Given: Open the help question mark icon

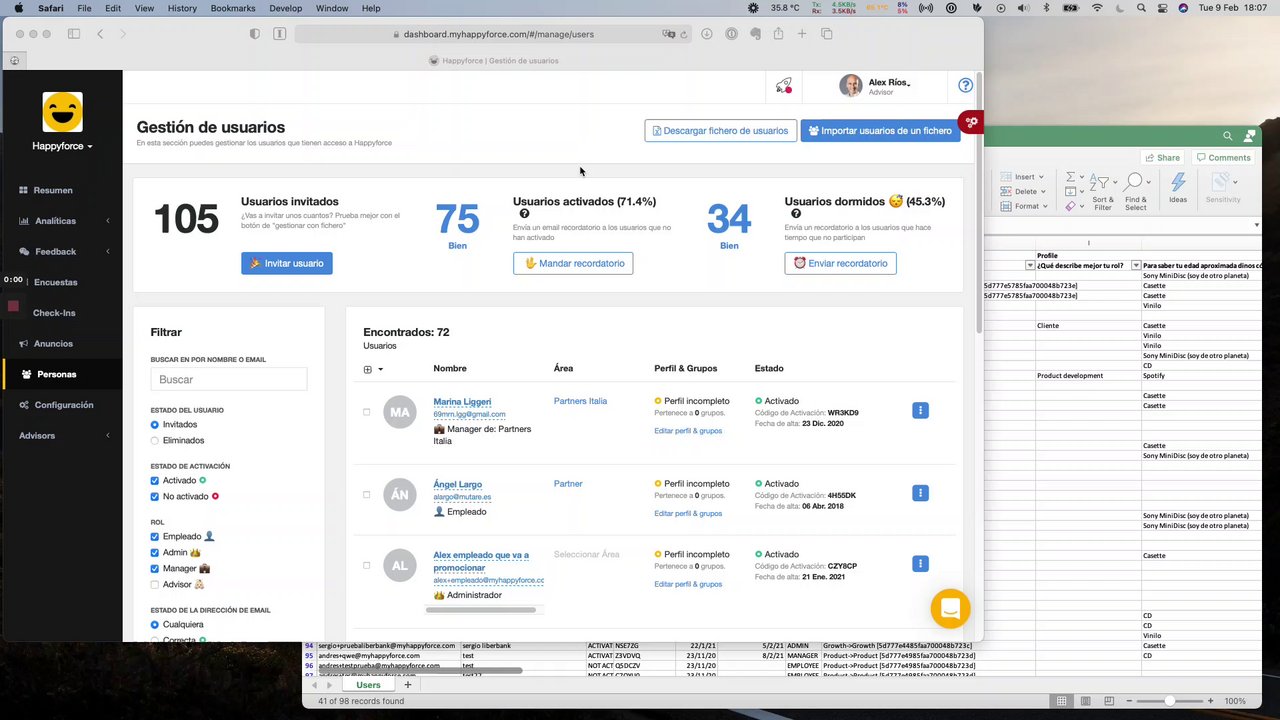Looking at the screenshot, I should click(965, 86).
